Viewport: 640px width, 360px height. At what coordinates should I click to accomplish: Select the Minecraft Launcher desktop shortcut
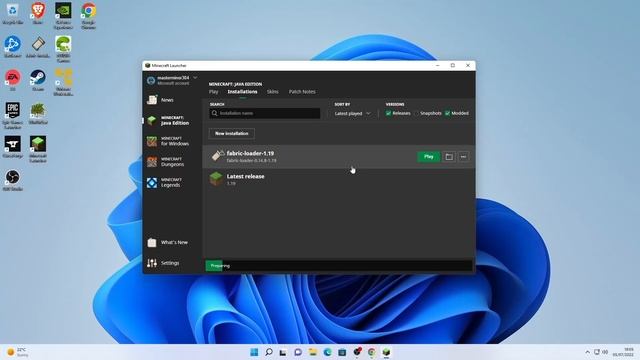[38, 149]
